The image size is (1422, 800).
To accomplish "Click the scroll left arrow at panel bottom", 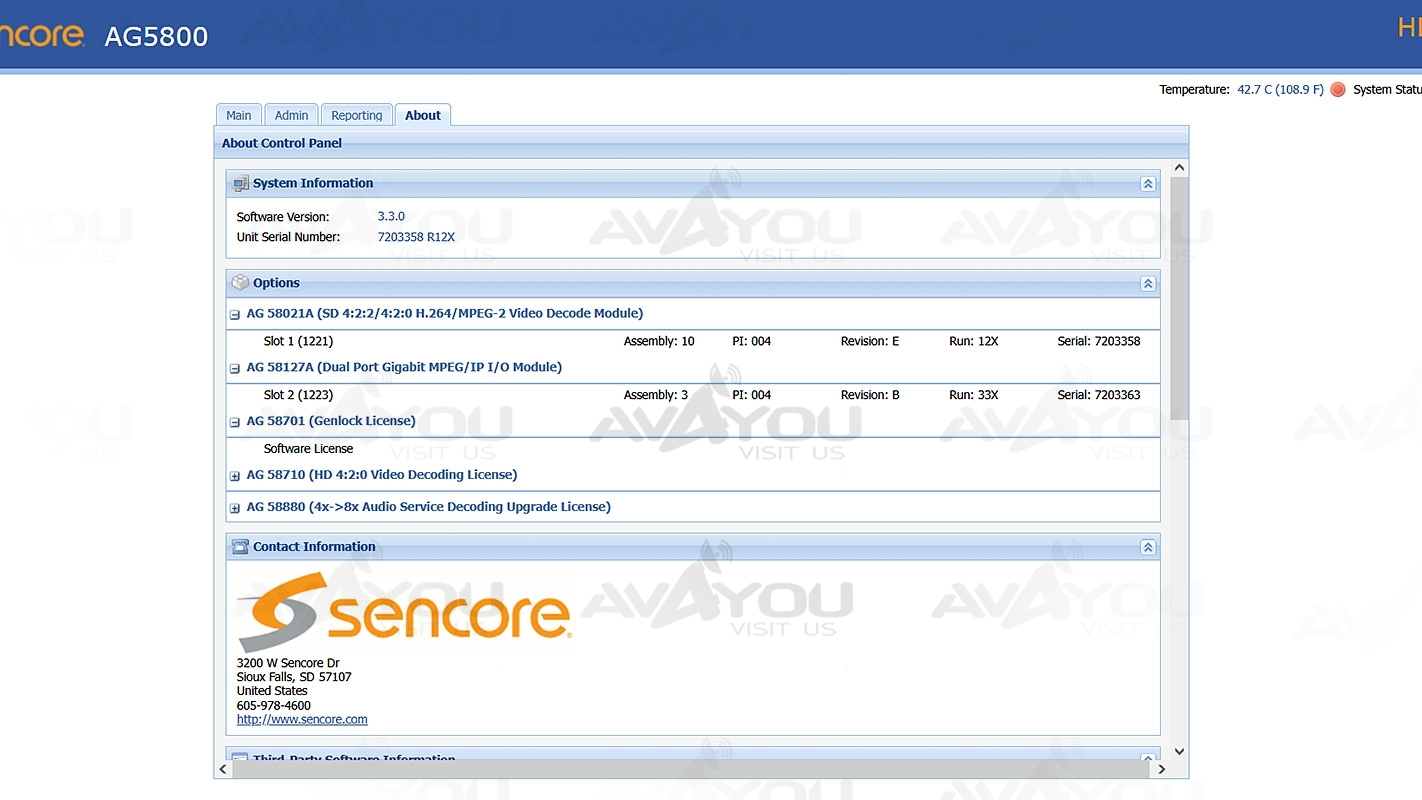I will 223,769.
